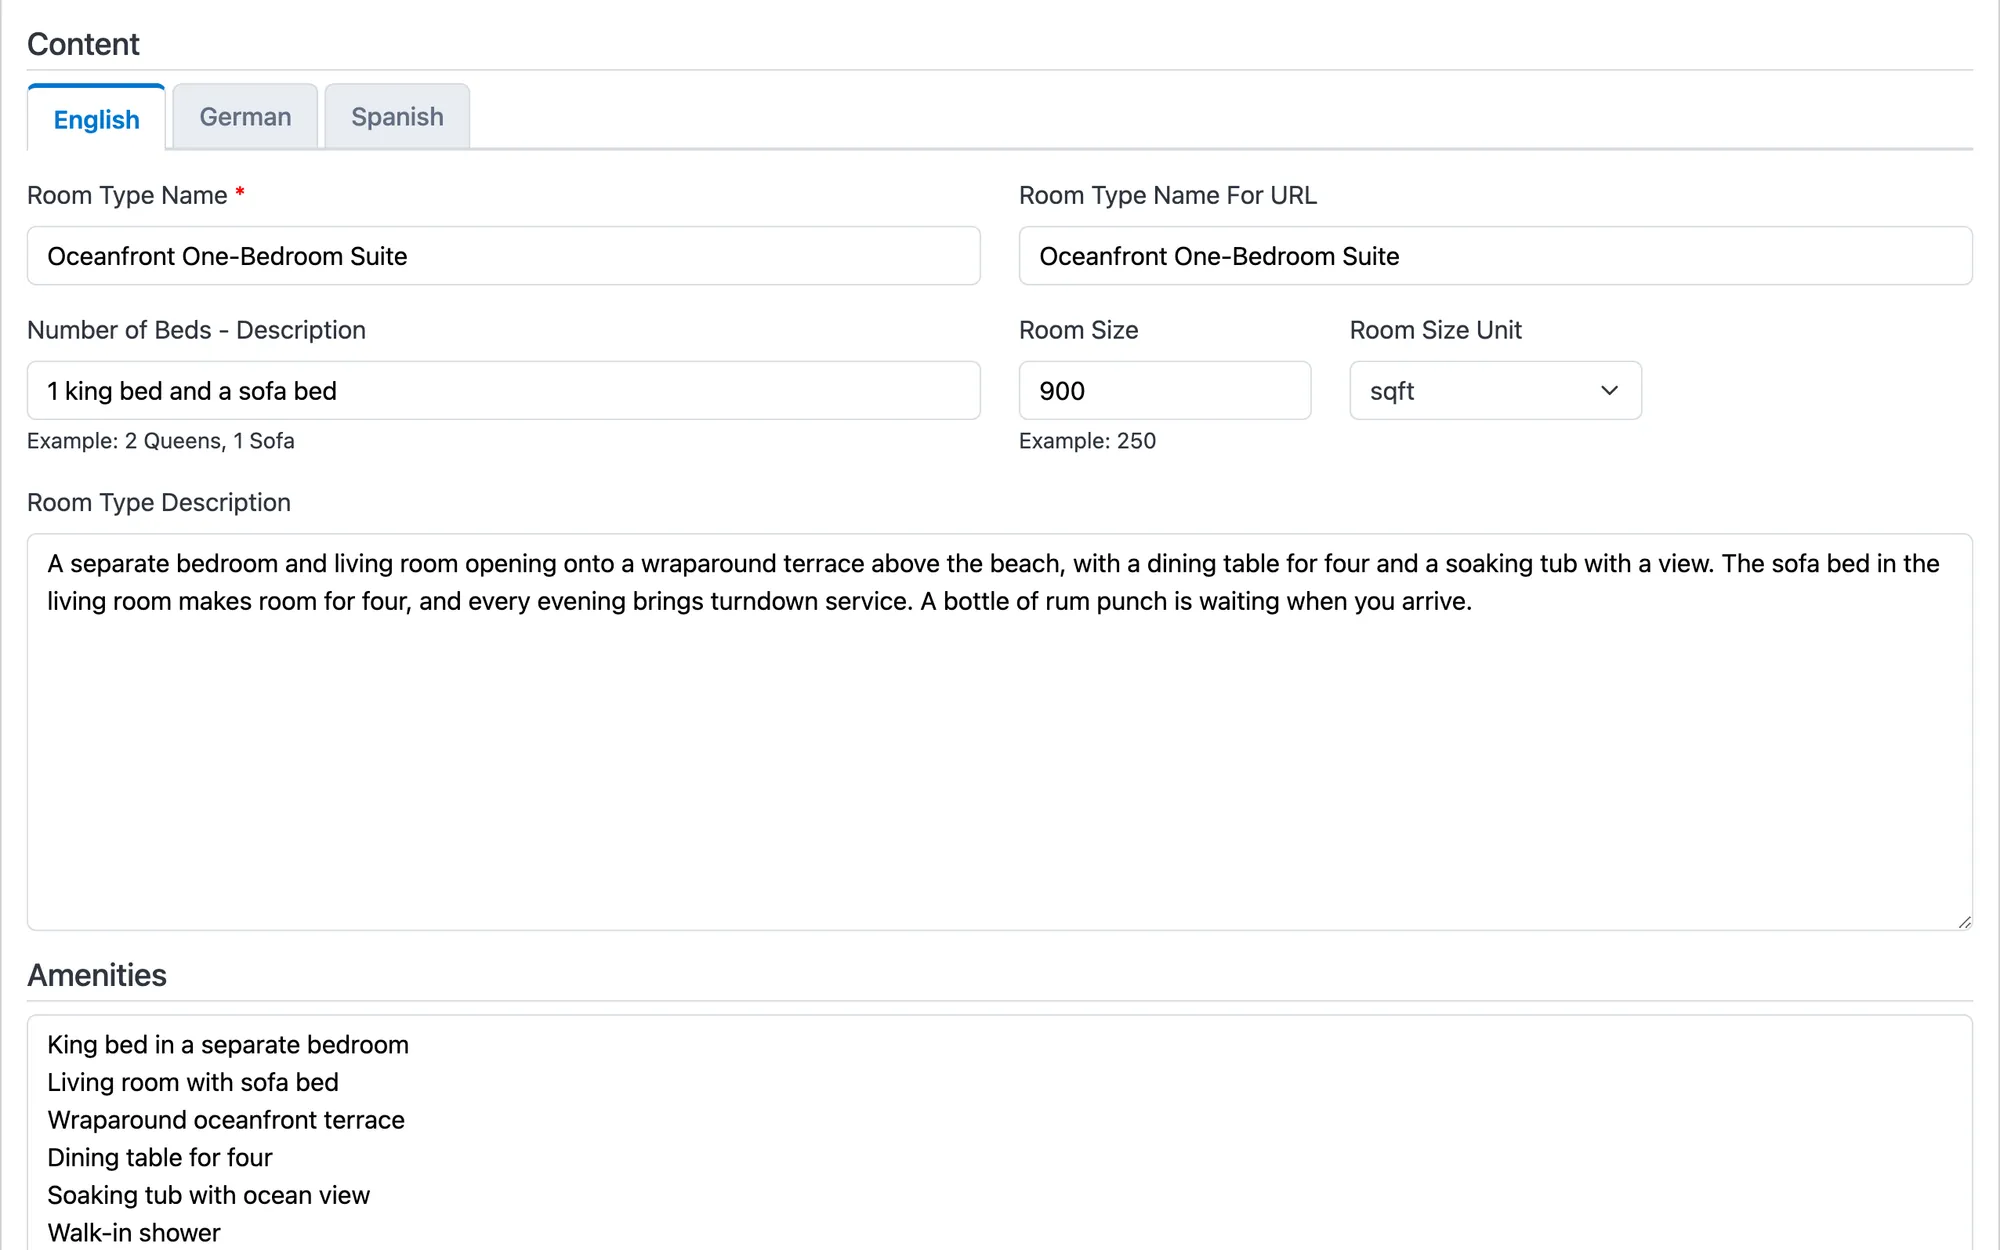Click the Room Type Name field
The width and height of the screenshot is (2000, 1250).
(503, 256)
